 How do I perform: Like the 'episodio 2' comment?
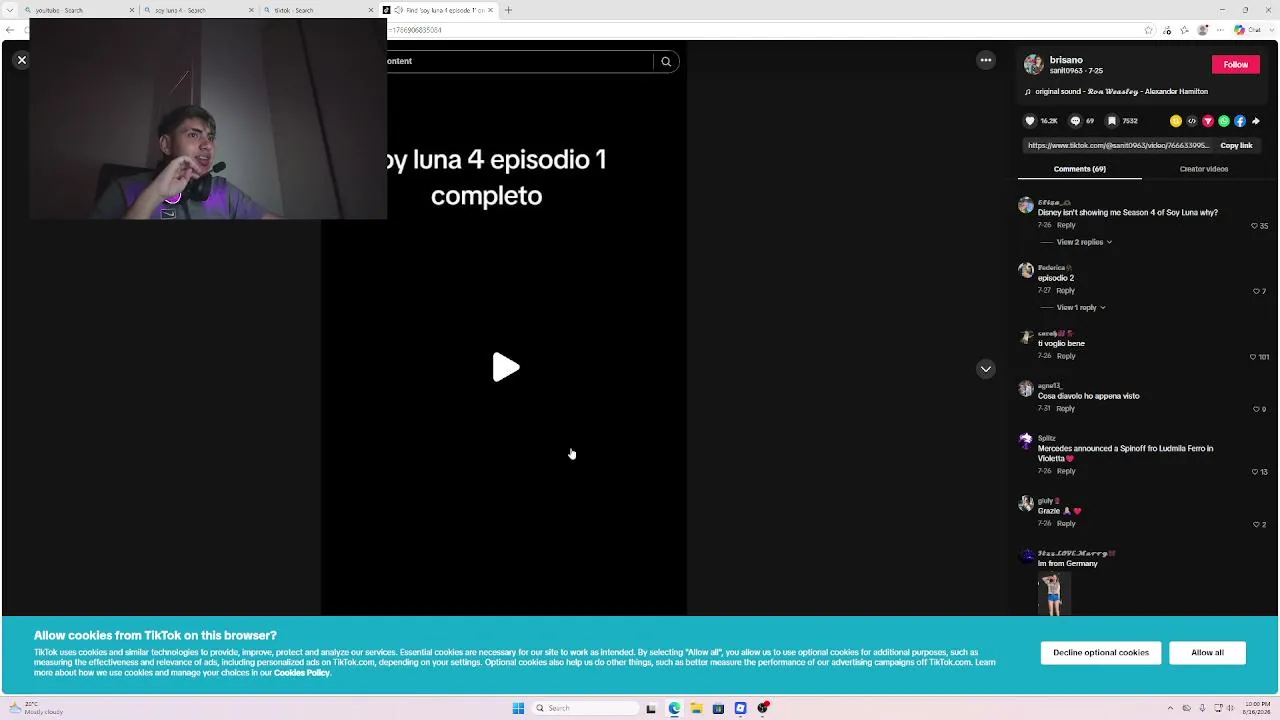[1256, 291]
